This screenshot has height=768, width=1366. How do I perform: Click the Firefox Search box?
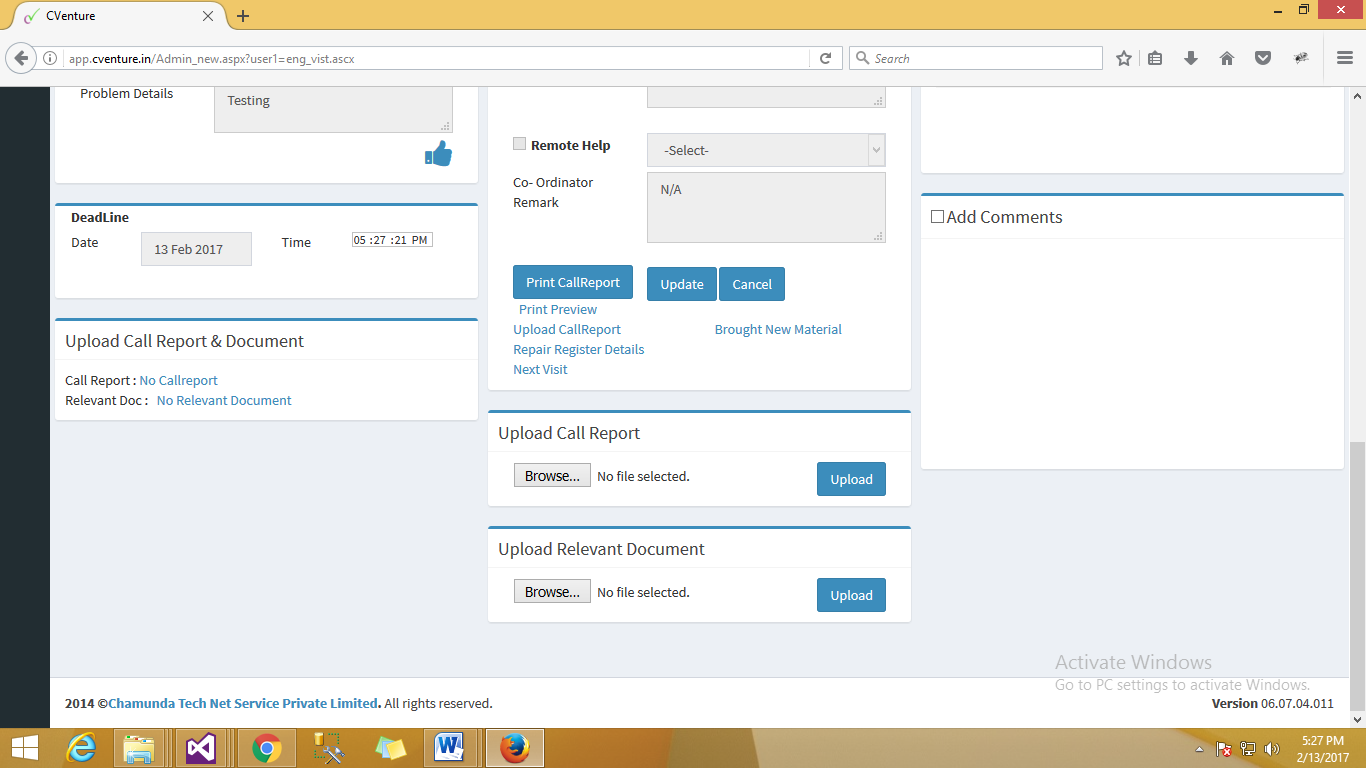pos(975,58)
